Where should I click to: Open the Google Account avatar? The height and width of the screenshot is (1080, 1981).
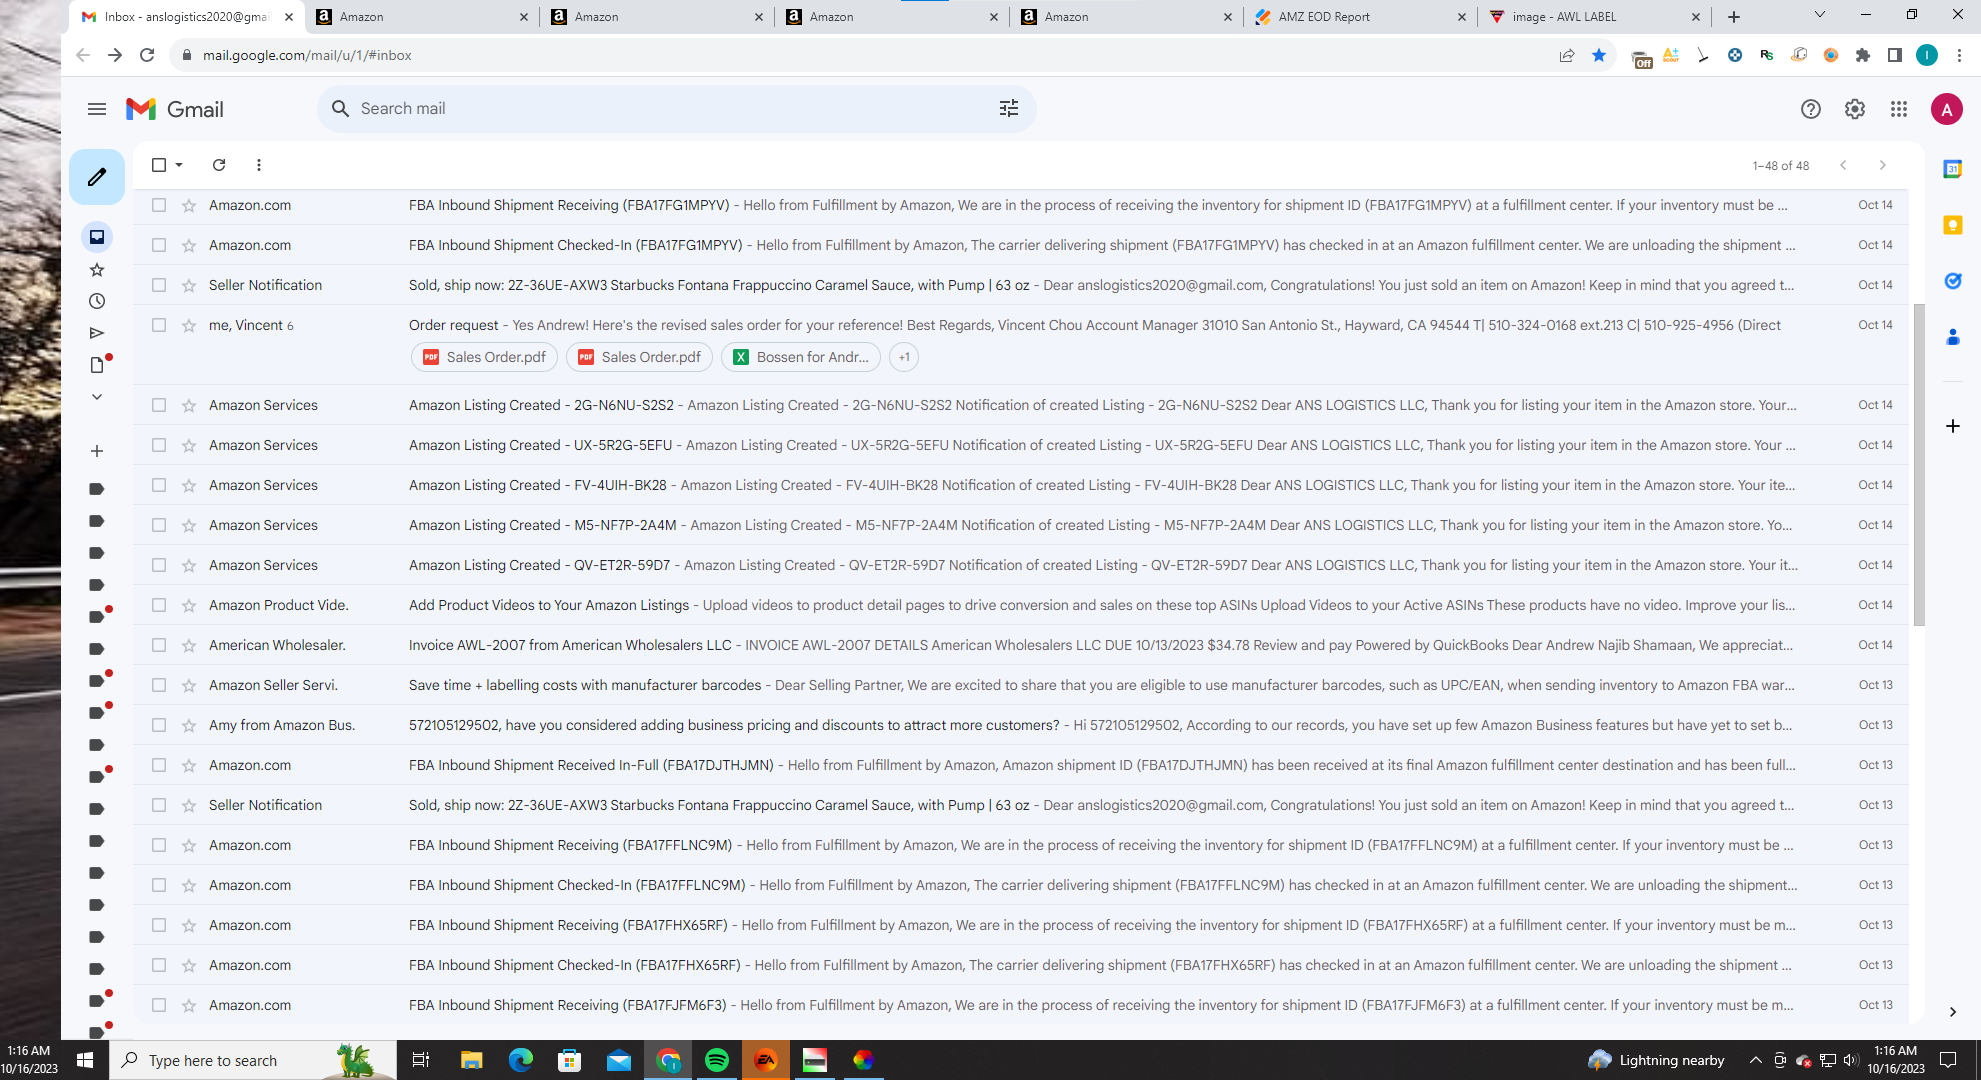point(1946,109)
